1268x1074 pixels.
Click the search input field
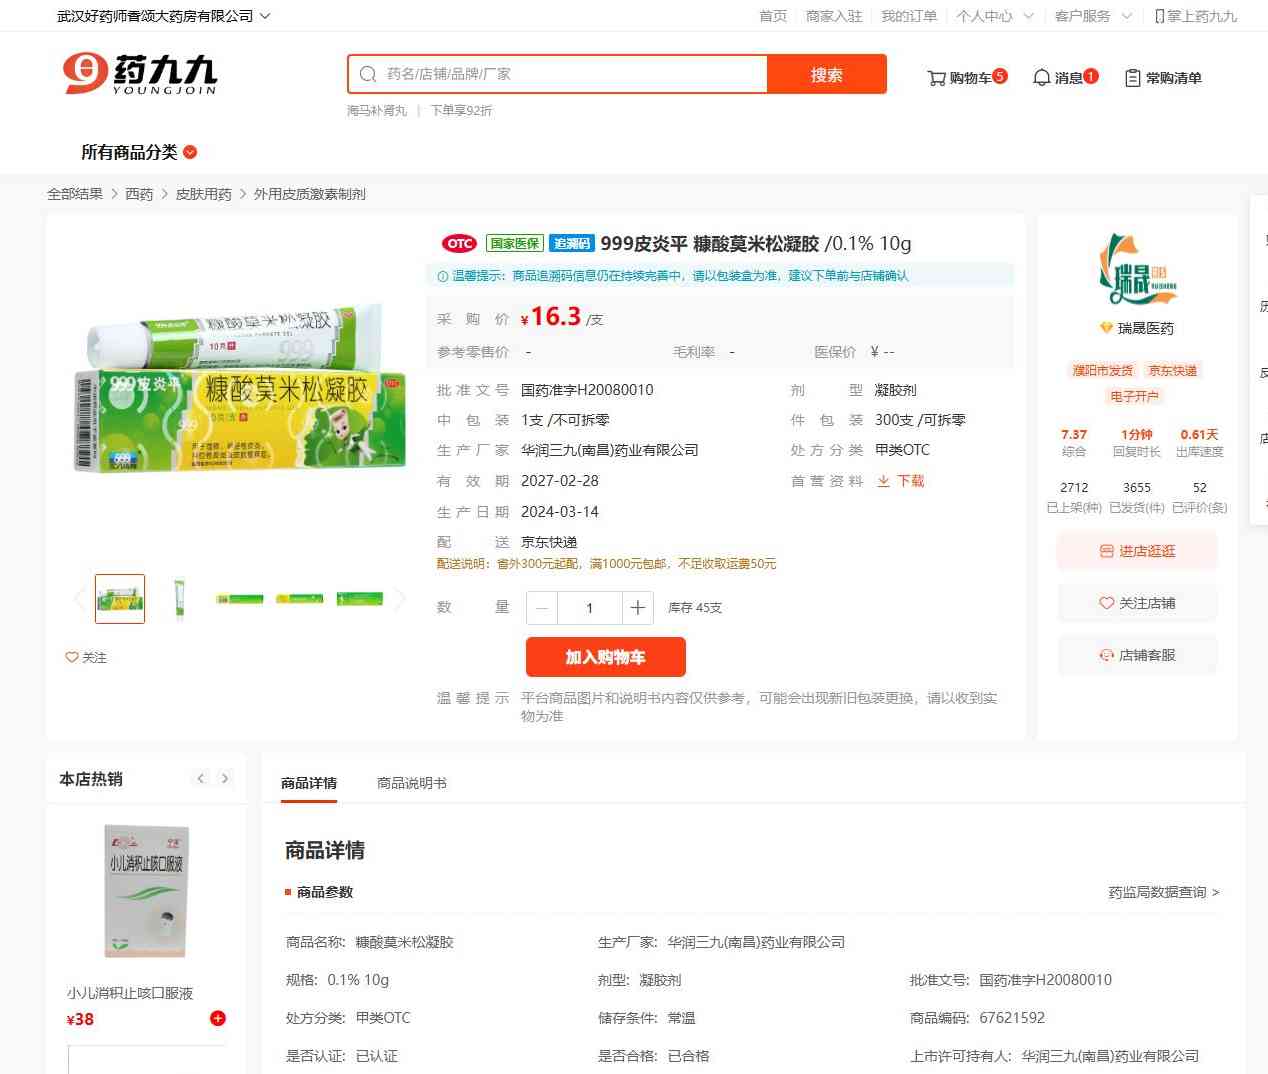[x=558, y=74]
